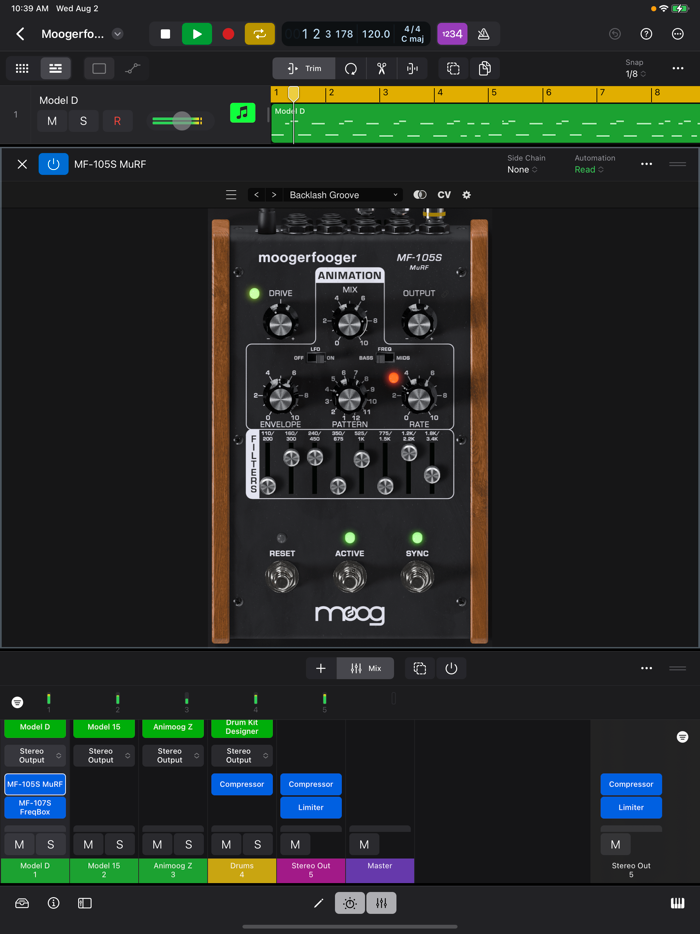Toggle the metronome icon

tap(484, 34)
